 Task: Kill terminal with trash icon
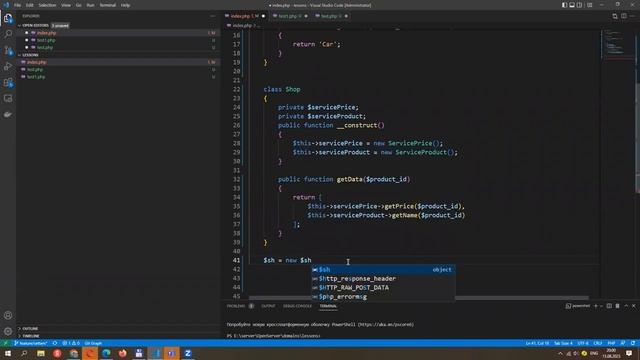(617, 306)
